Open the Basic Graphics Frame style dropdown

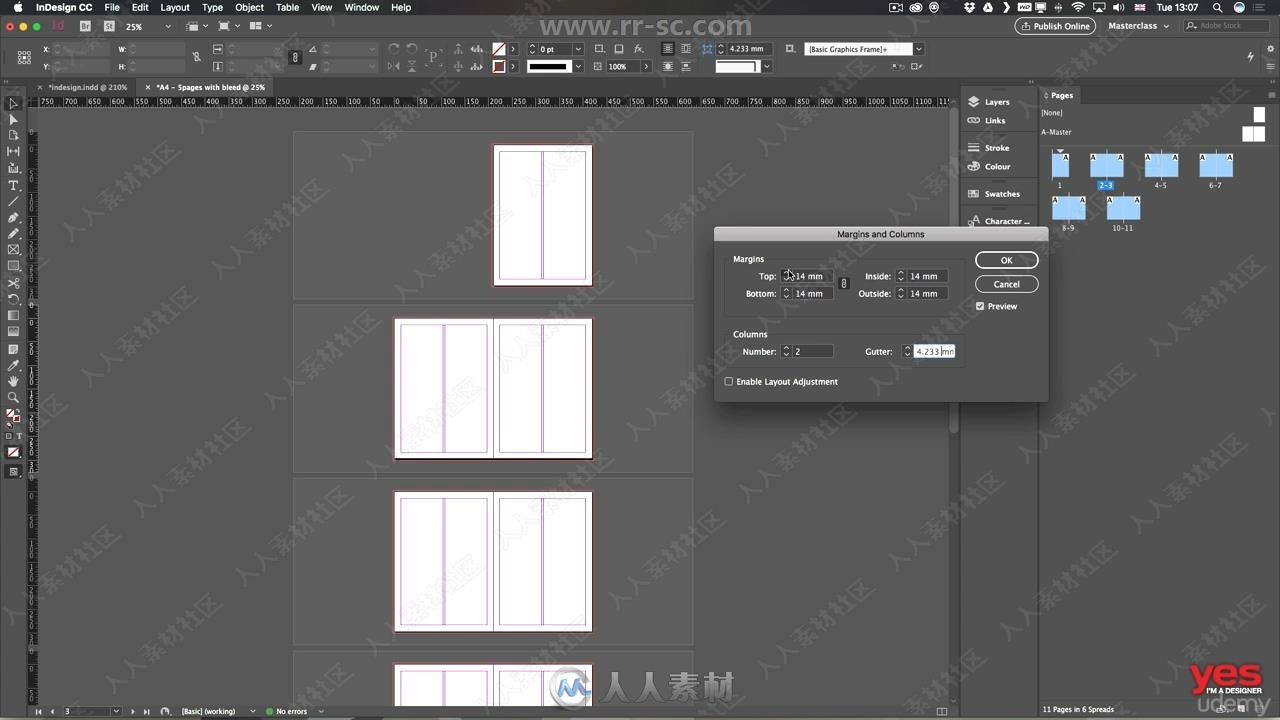918,49
